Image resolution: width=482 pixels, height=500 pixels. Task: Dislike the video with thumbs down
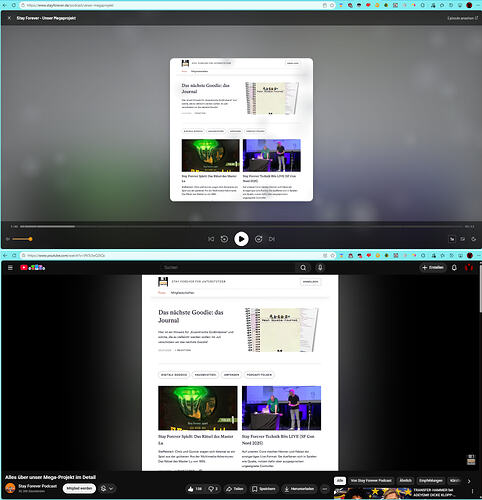click(x=213, y=489)
